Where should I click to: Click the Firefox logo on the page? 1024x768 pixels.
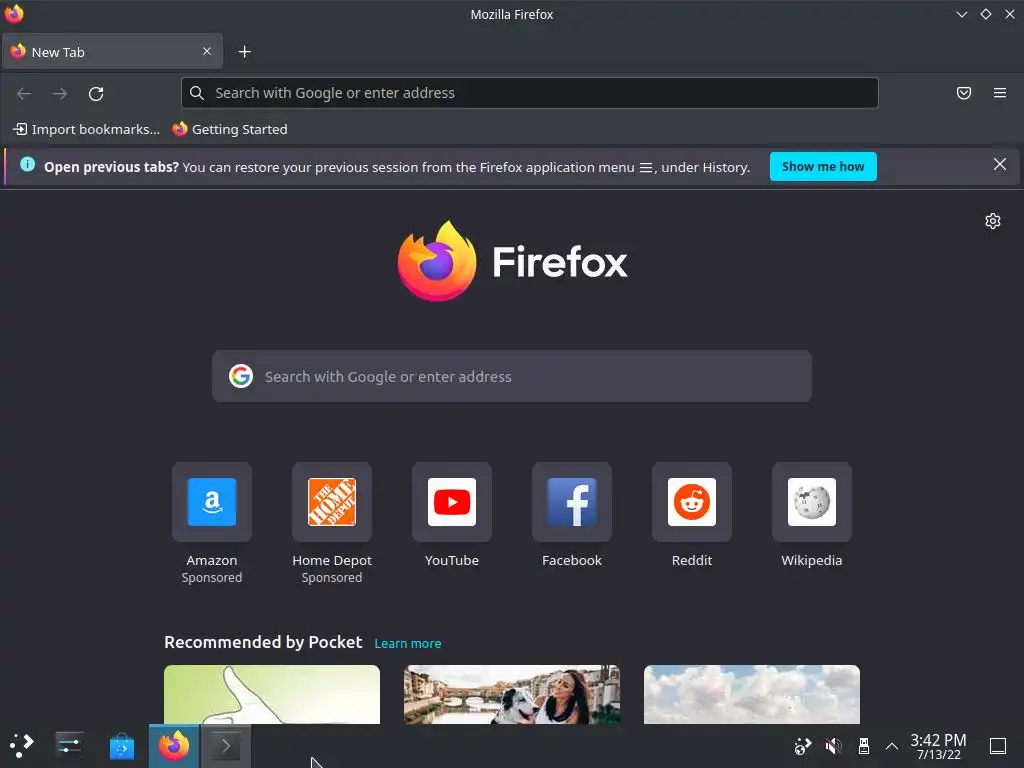coord(512,261)
